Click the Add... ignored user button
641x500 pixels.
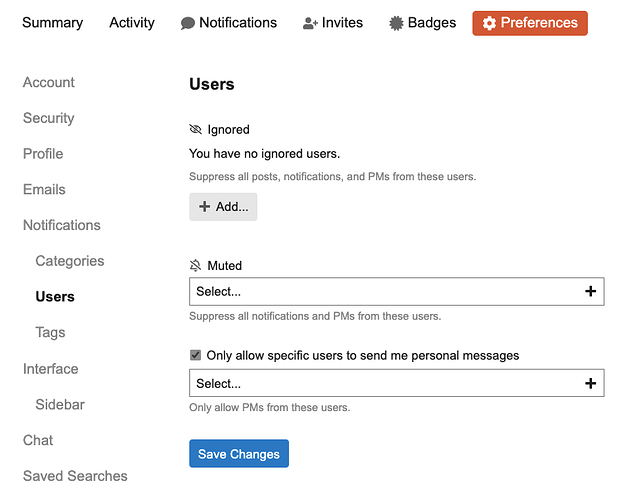pyautogui.click(x=223, y=207)
